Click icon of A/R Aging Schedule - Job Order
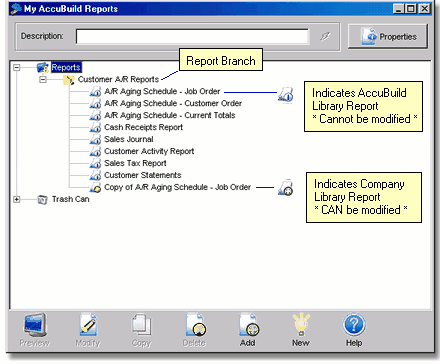Screen dimensions: 440x364 coord(95,91)
